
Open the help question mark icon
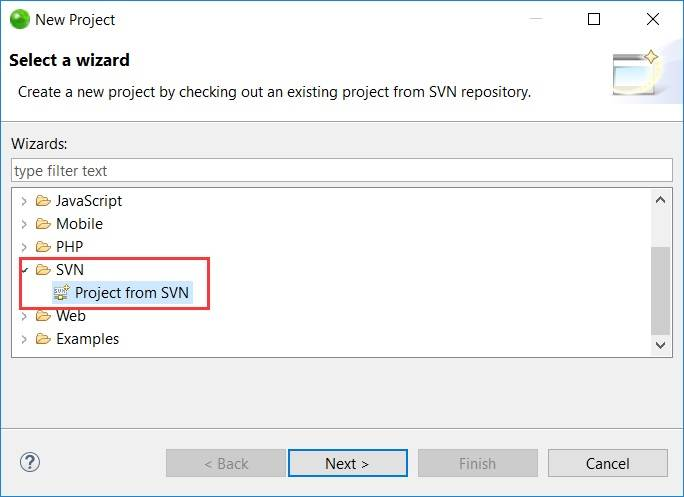pos(29,462)
